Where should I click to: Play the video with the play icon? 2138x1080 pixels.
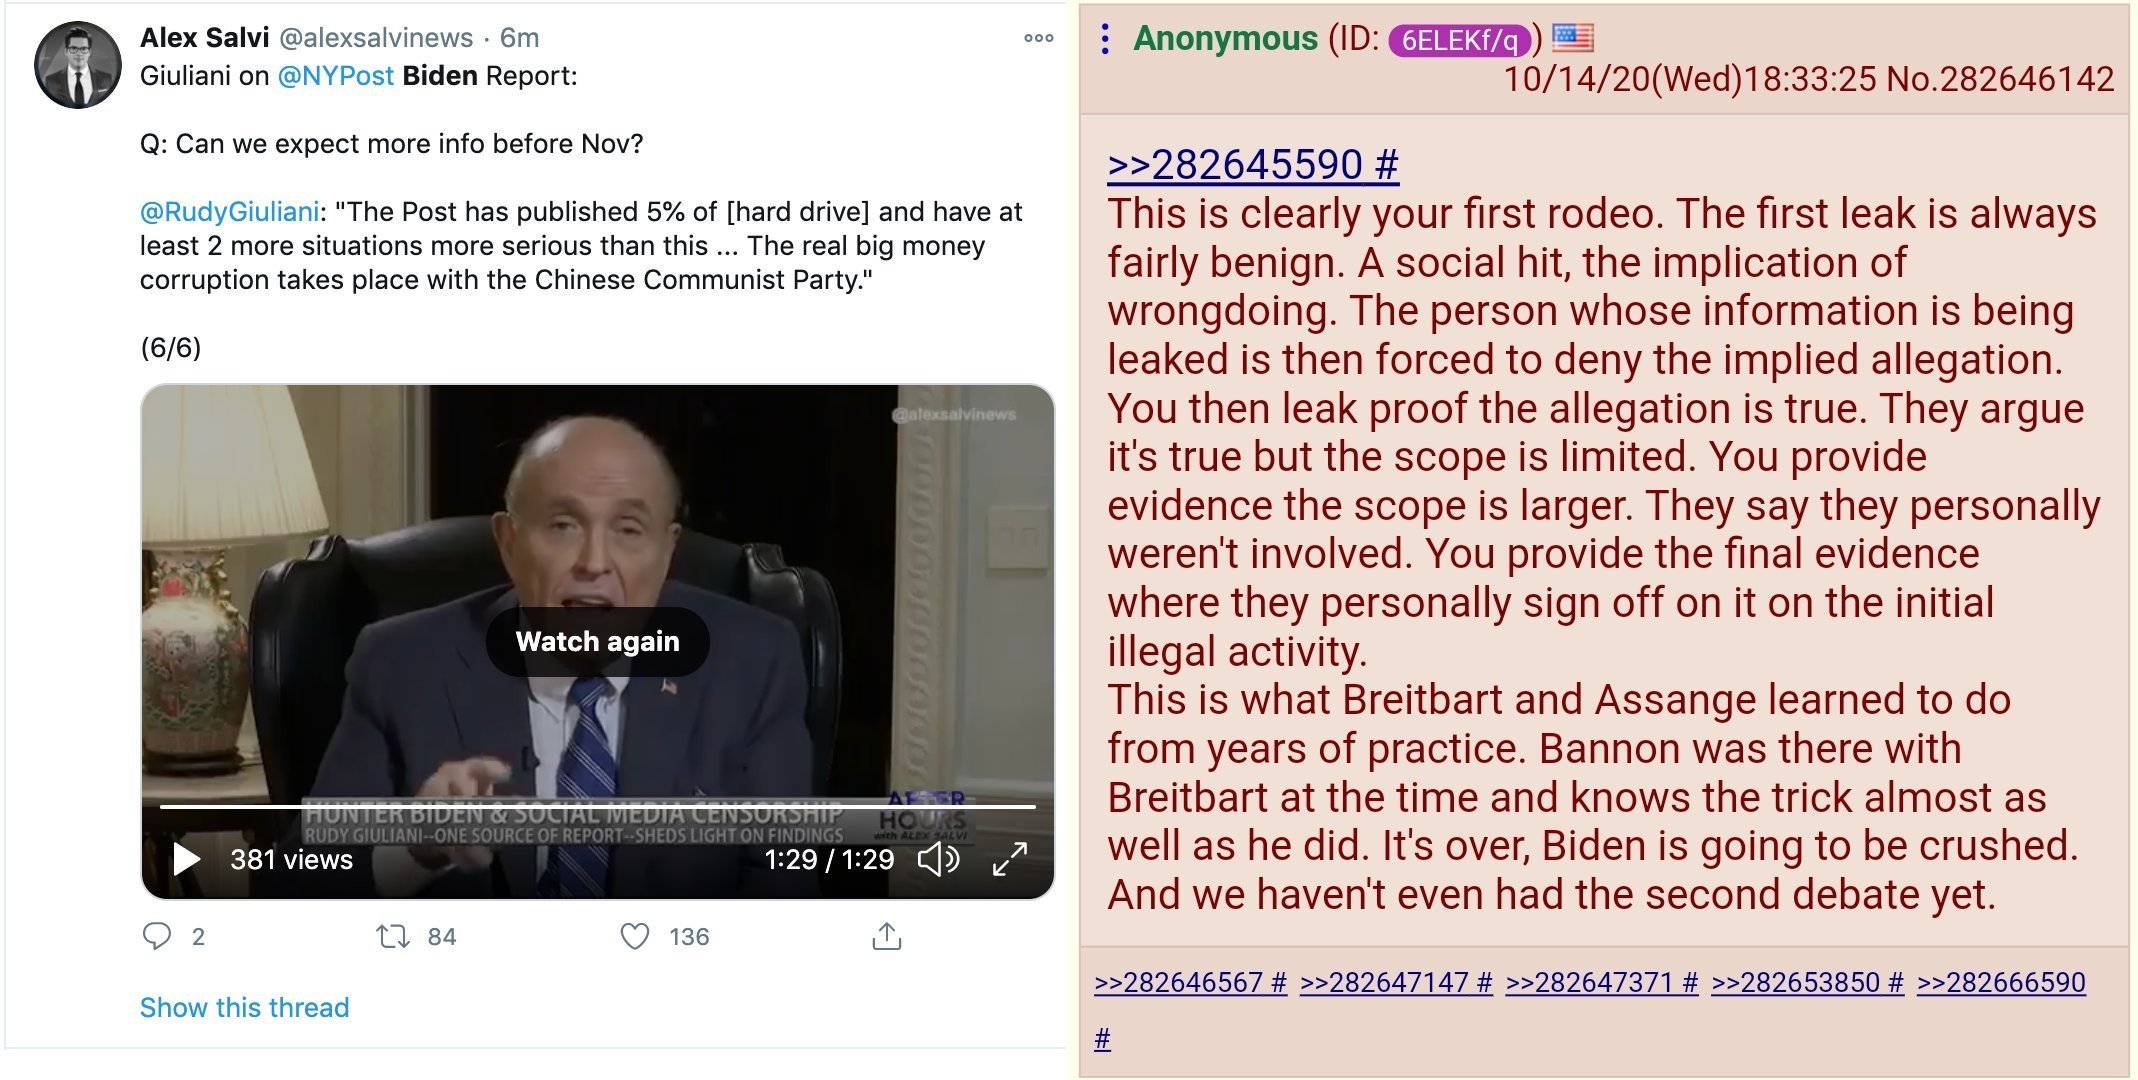tap(186, 859)
